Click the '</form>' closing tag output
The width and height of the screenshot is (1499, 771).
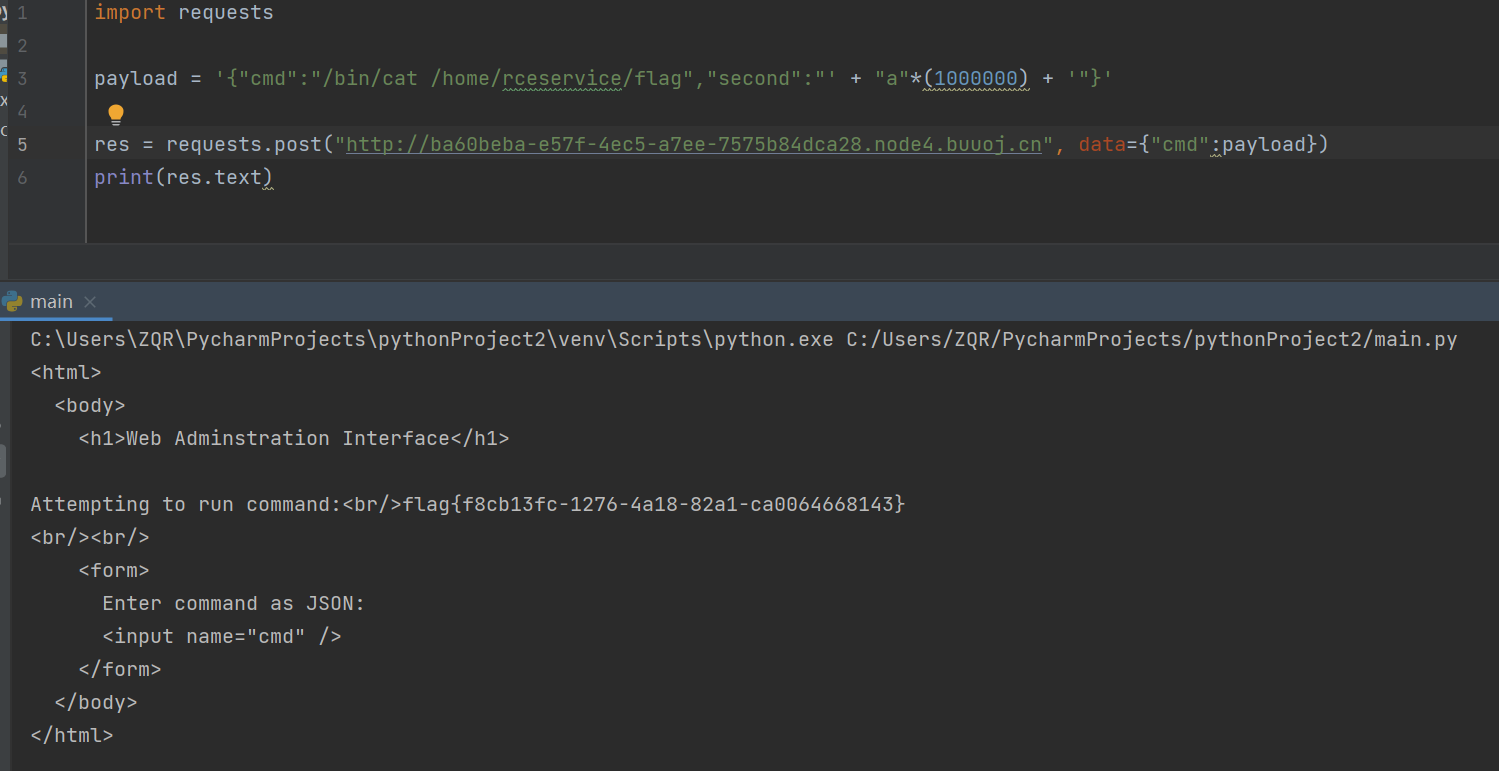click(x=120, y=669)
